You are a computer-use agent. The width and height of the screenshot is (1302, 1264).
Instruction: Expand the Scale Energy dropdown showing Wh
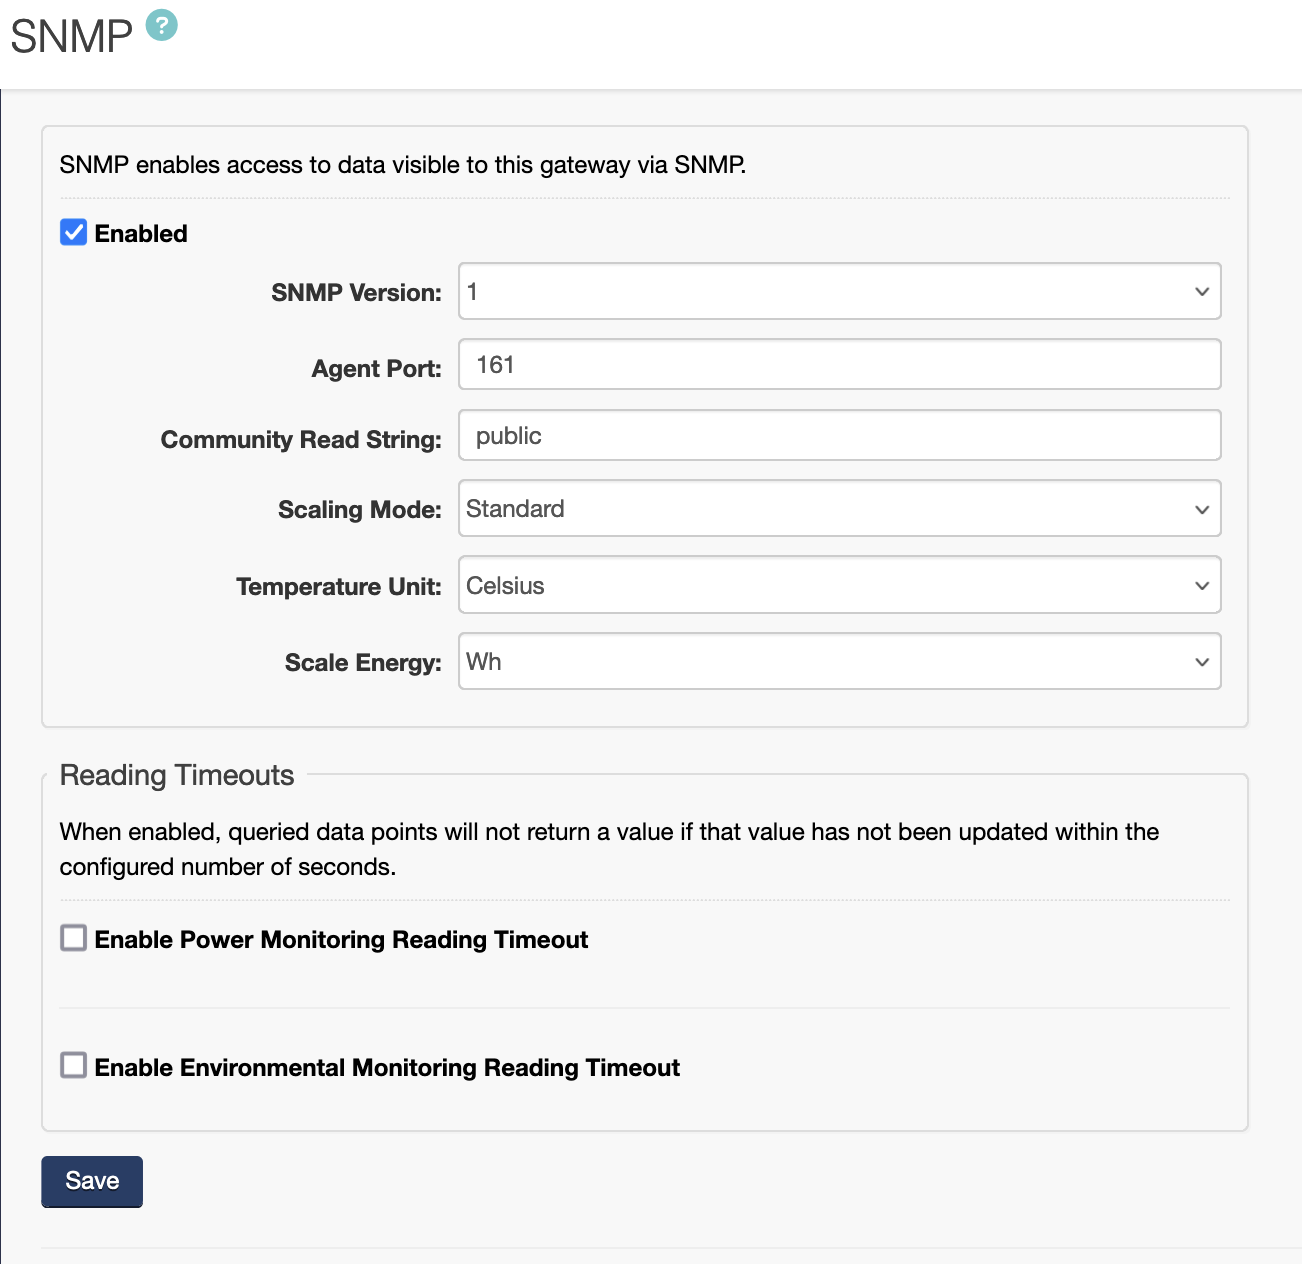839,661
